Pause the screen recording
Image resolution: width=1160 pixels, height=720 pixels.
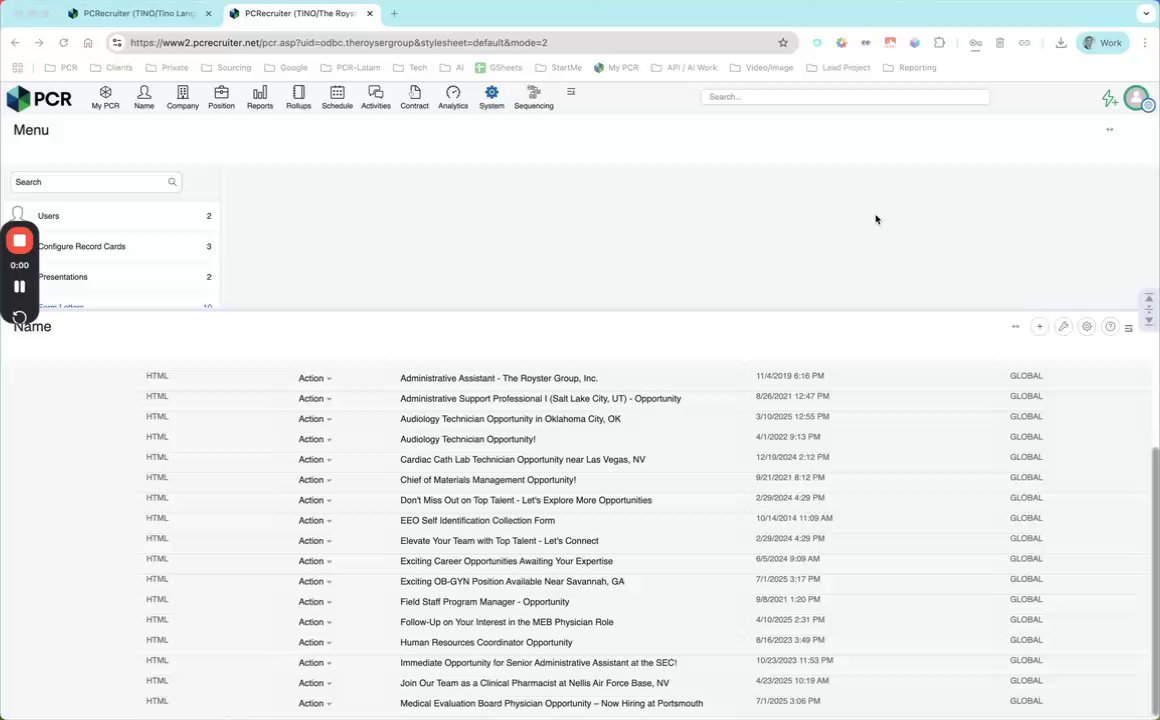[x=20, y=286]
